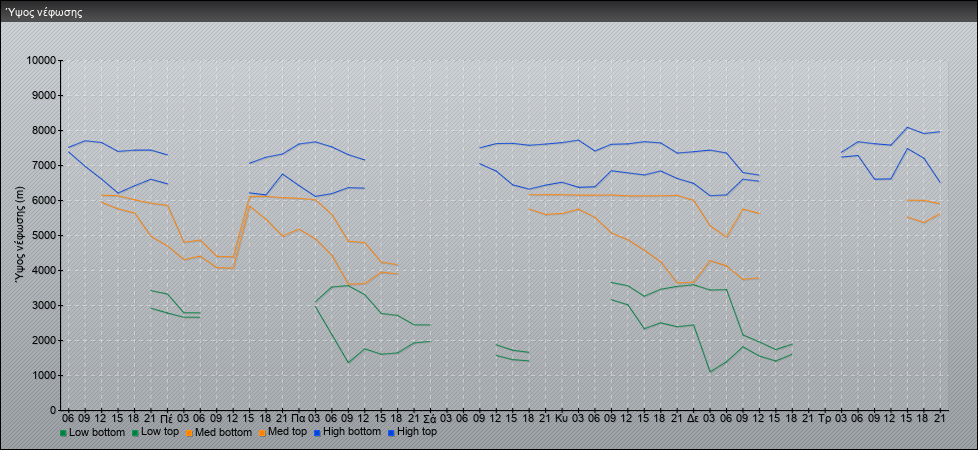The height and width of the screenshot is (450, 978).
Task: Click the 9000 value on the y-axis
Action: [44, 95]
